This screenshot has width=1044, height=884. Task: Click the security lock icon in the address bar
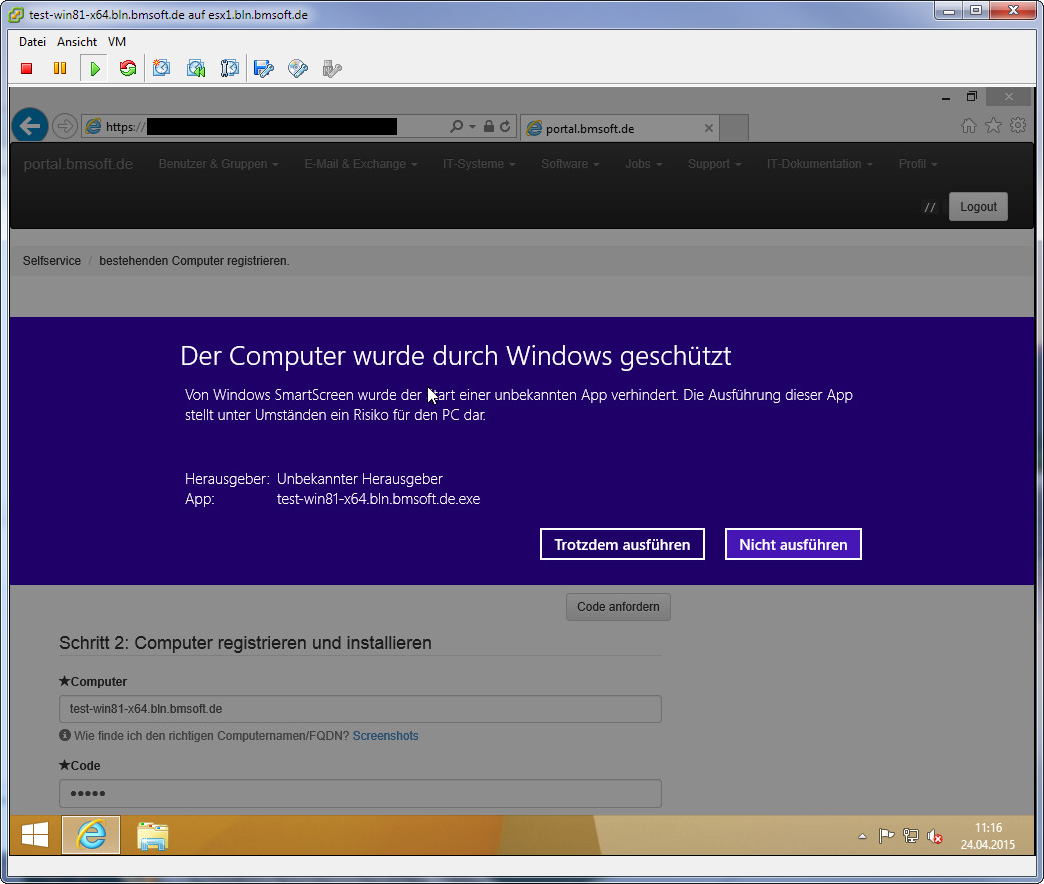click(x=489, y=126)
